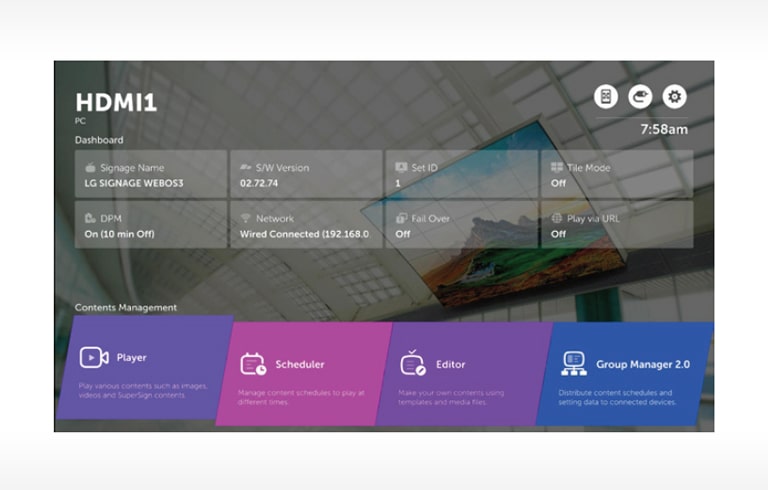Open the DPM On (10 min Off) card

pos(151,225)
